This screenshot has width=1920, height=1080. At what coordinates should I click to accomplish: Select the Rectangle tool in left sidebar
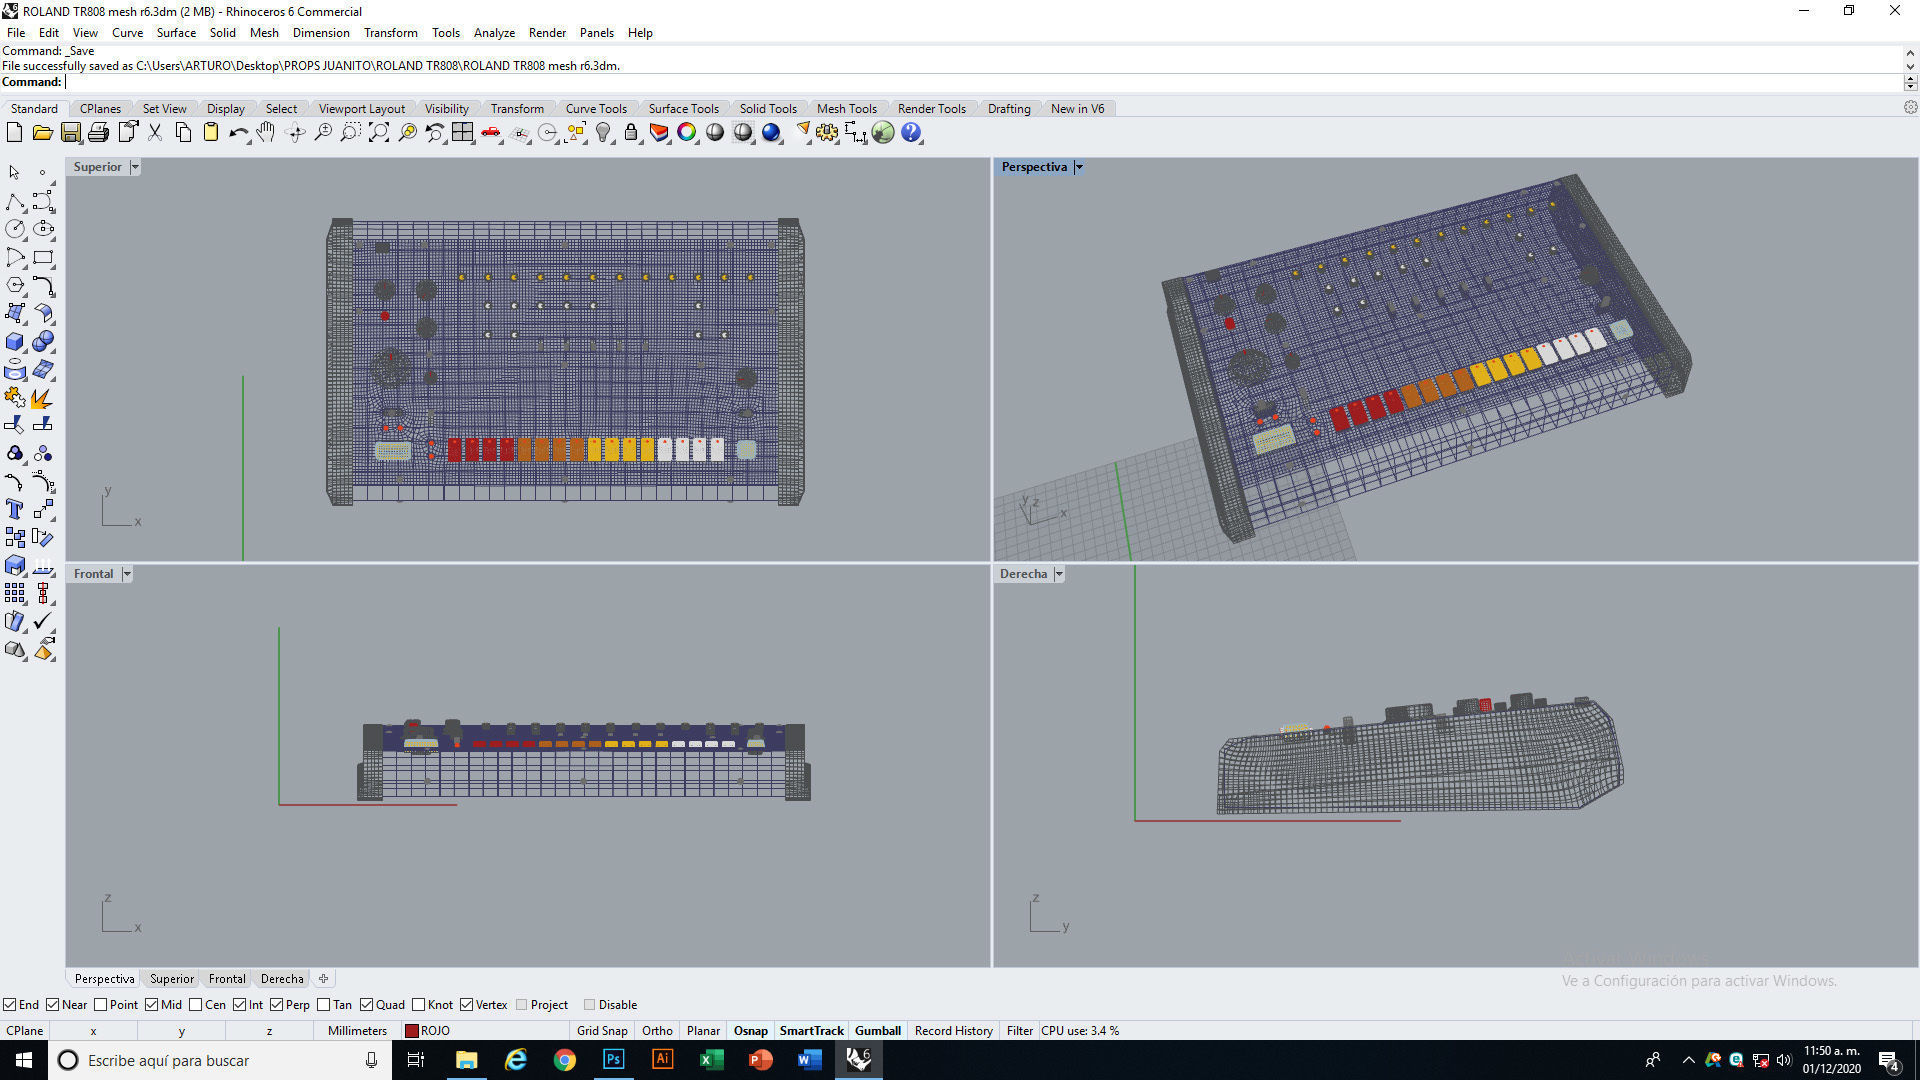(x=42, y=258)
